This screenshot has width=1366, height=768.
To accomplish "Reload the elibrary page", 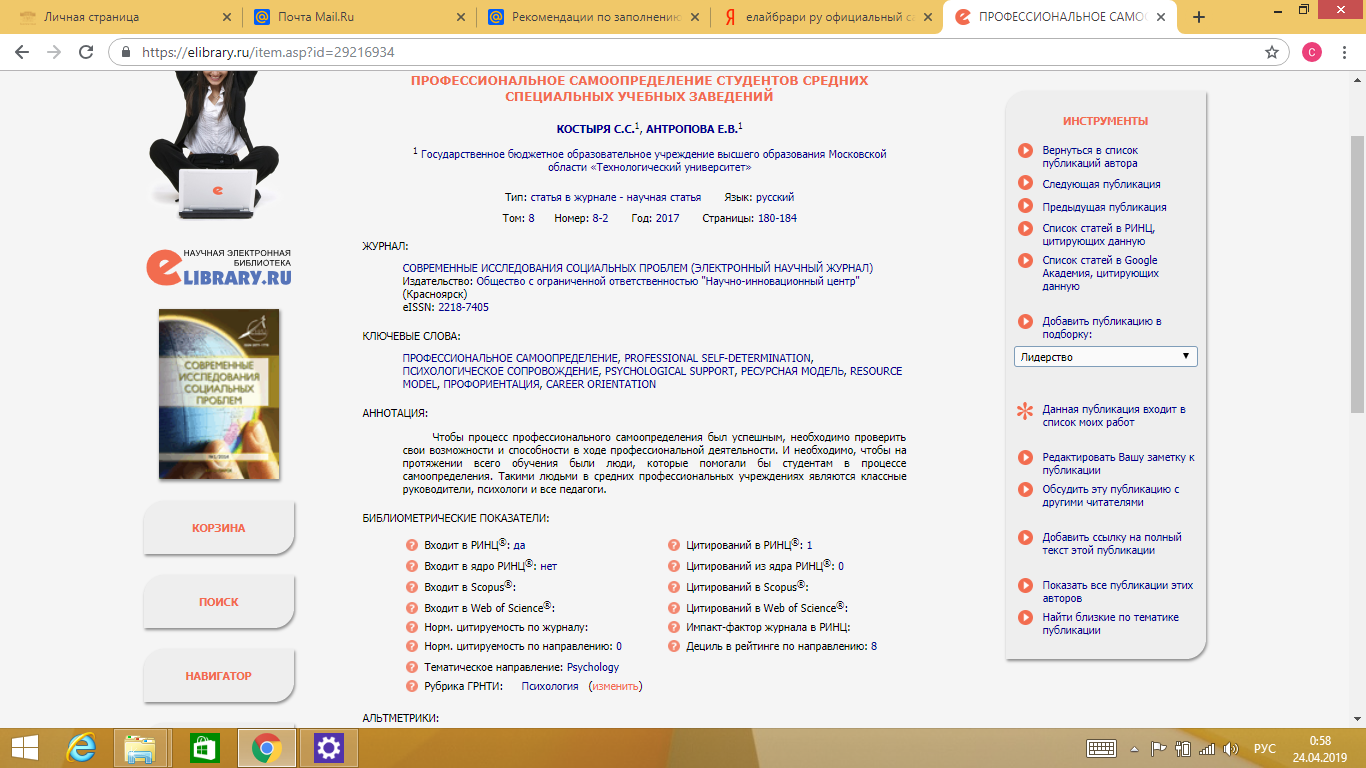I will [x=86, y=52].
